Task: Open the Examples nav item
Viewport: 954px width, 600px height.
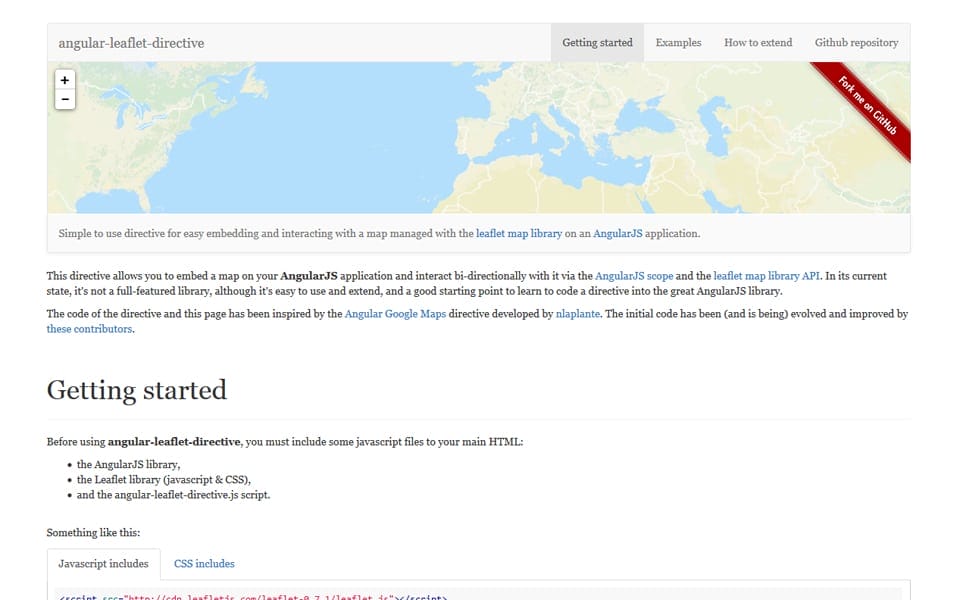Action: pos(678,43)
